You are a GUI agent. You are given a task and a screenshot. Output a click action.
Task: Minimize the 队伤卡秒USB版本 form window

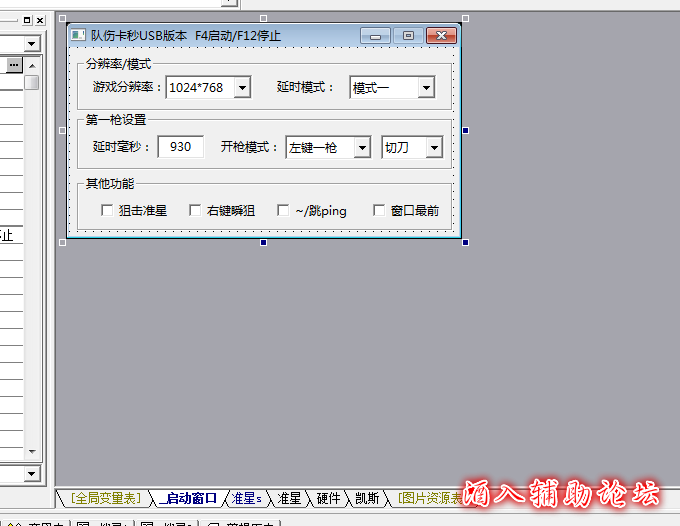coord(375,36)
